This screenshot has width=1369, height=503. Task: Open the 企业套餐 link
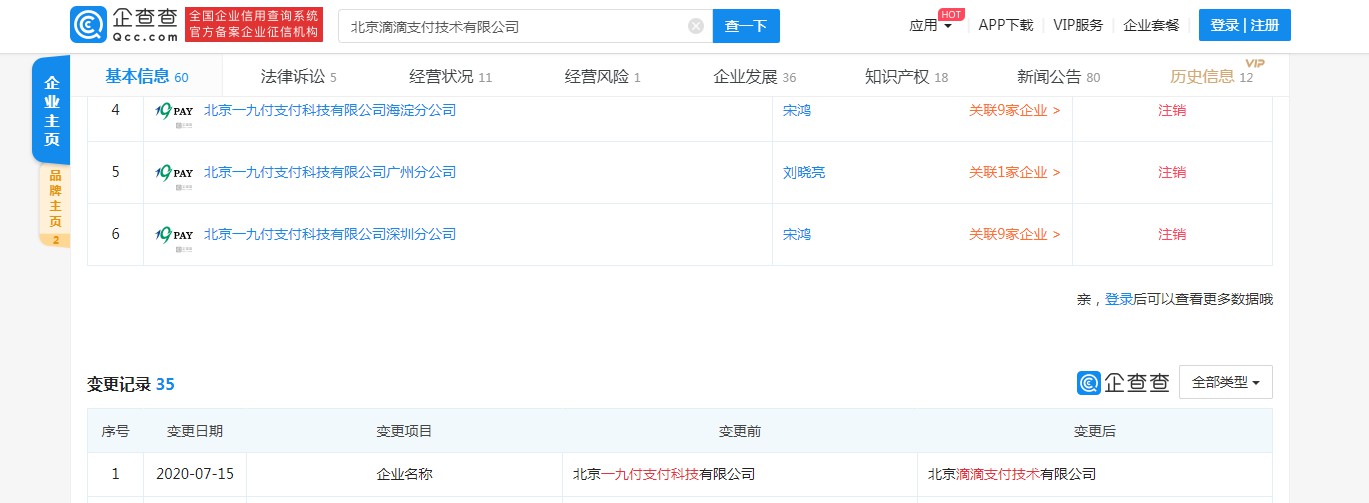1151,26
